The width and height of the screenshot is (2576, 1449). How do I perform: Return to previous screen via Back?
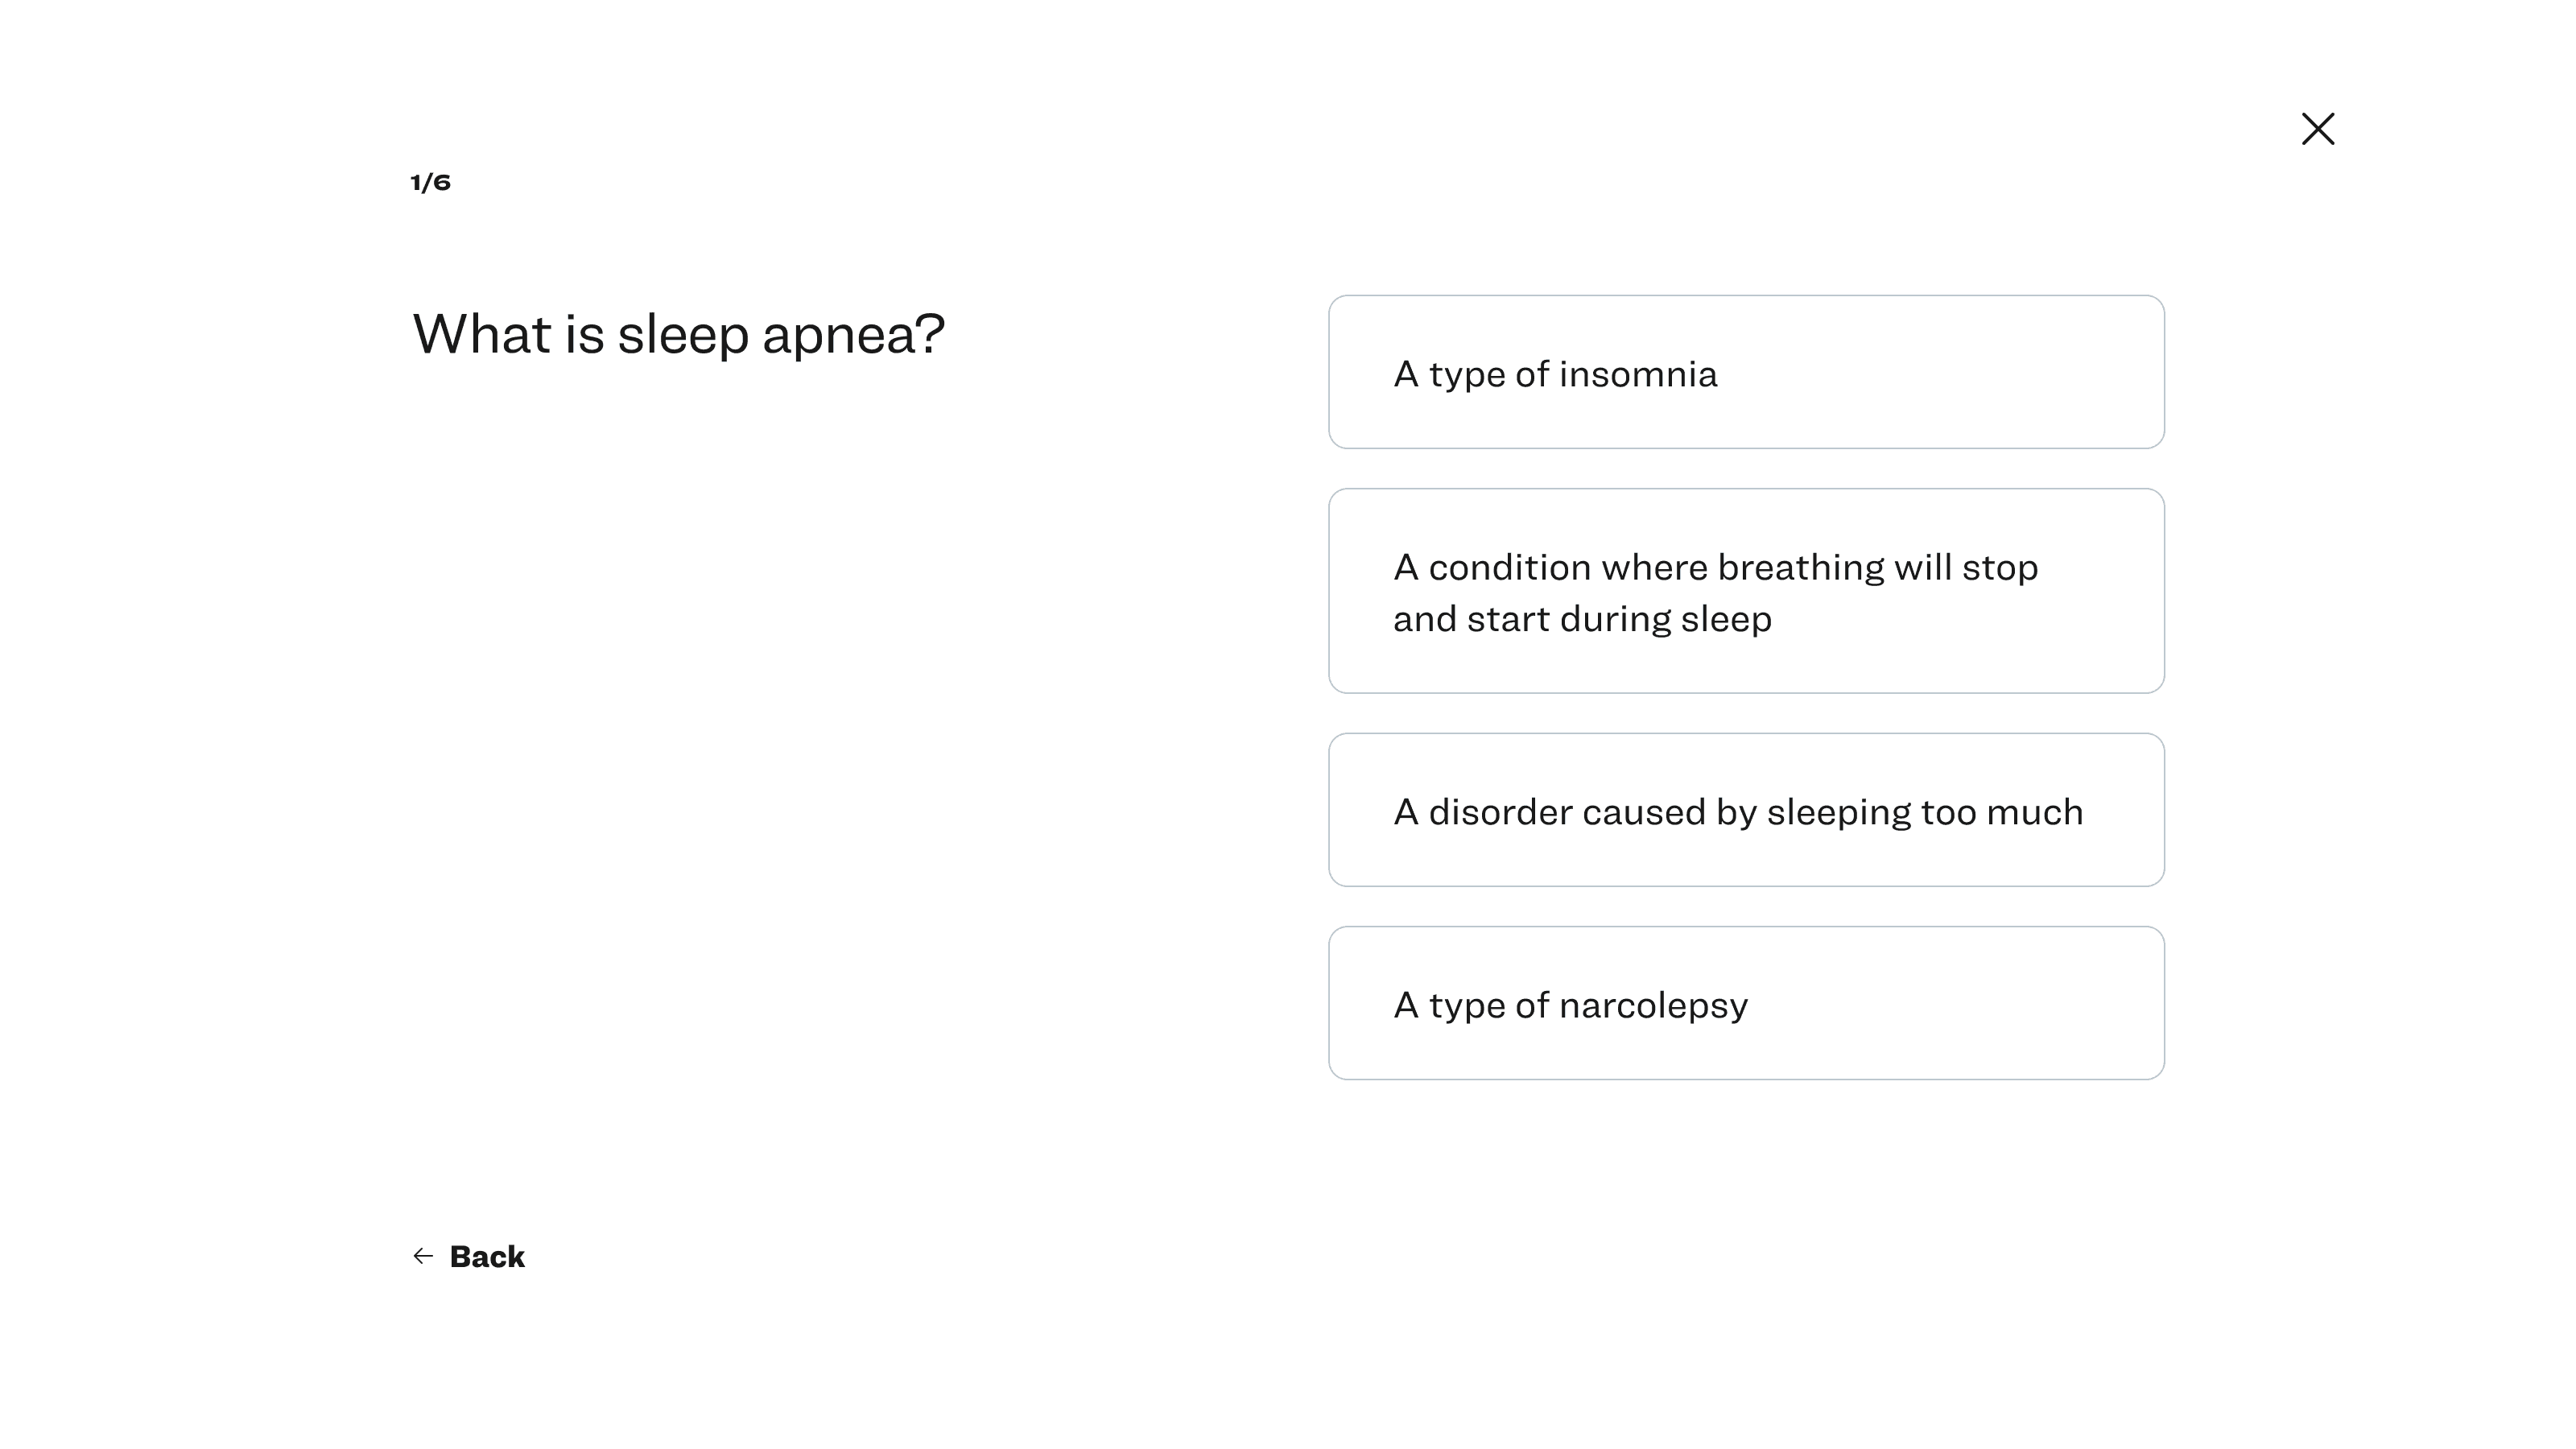pos(486,1256)
